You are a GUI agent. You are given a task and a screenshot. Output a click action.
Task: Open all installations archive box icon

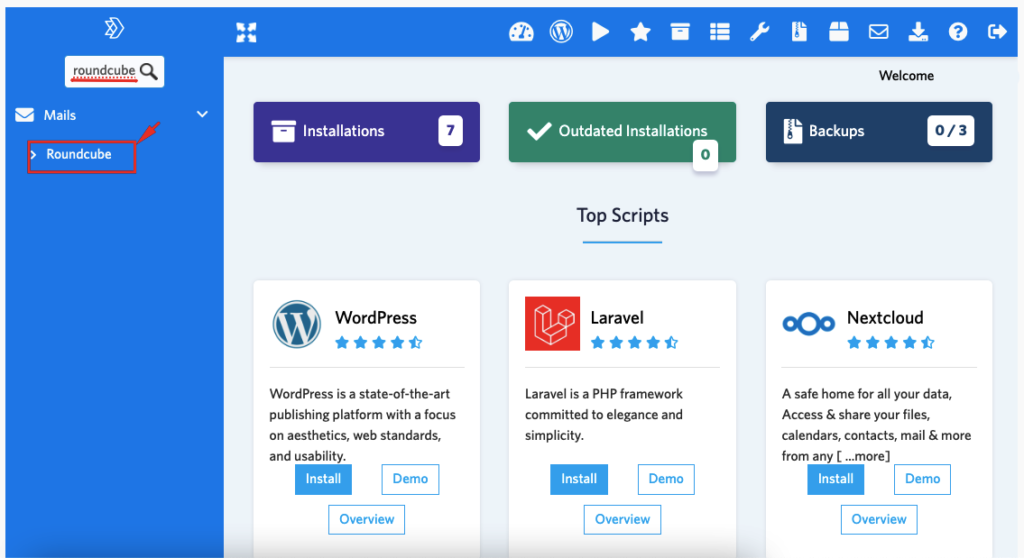pyautogui.click(x=680, y=31)
